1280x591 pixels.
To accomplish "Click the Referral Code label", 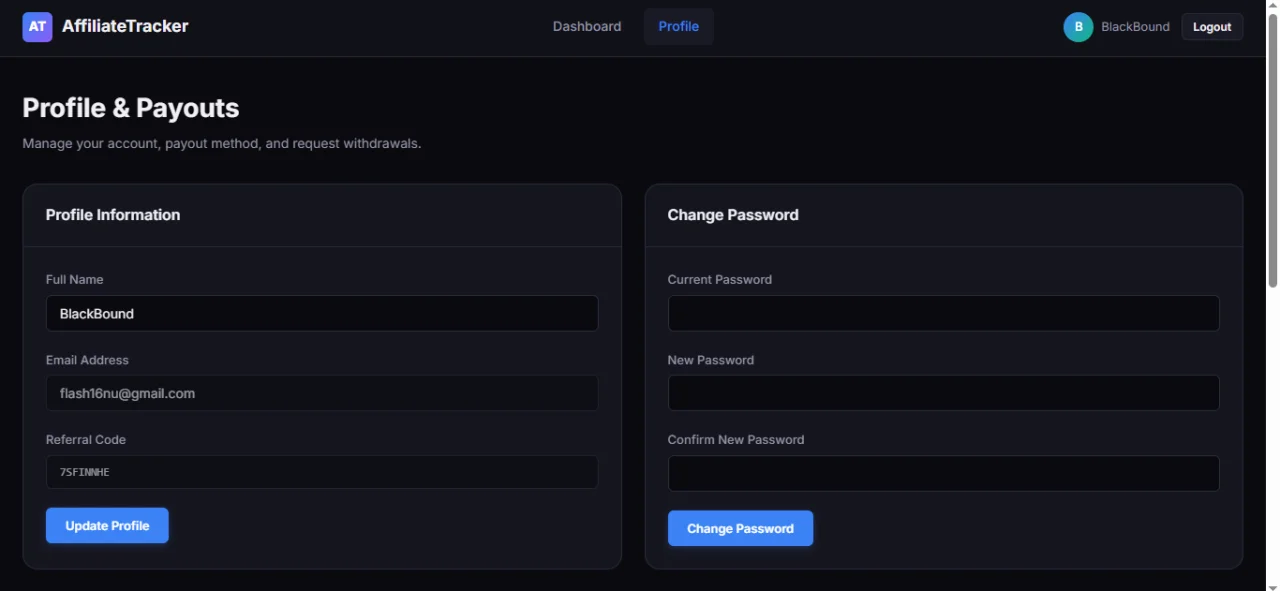I will point(86,440).
